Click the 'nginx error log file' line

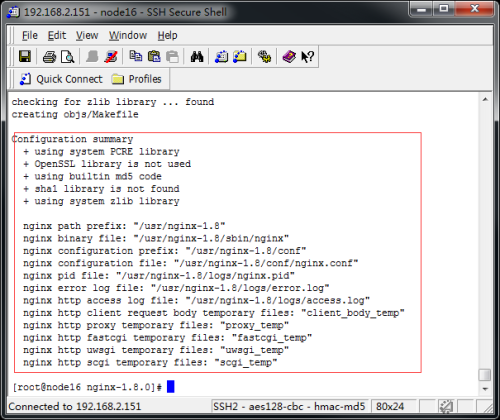[176, 288]
